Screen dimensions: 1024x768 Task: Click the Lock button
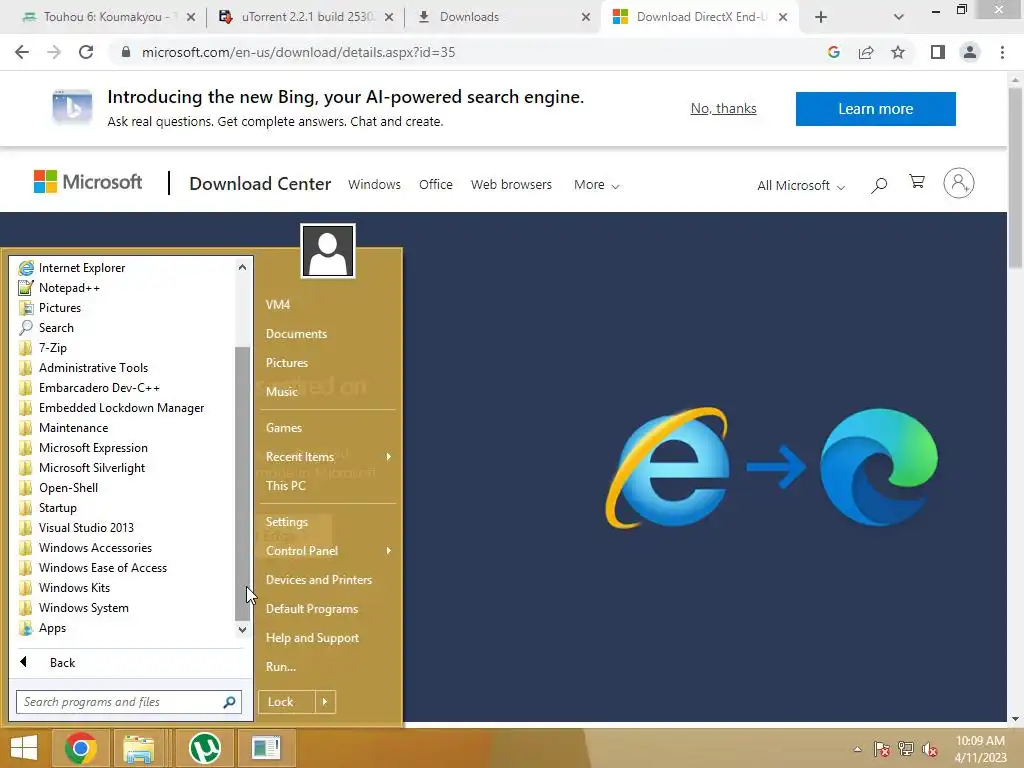click(287, 702)
